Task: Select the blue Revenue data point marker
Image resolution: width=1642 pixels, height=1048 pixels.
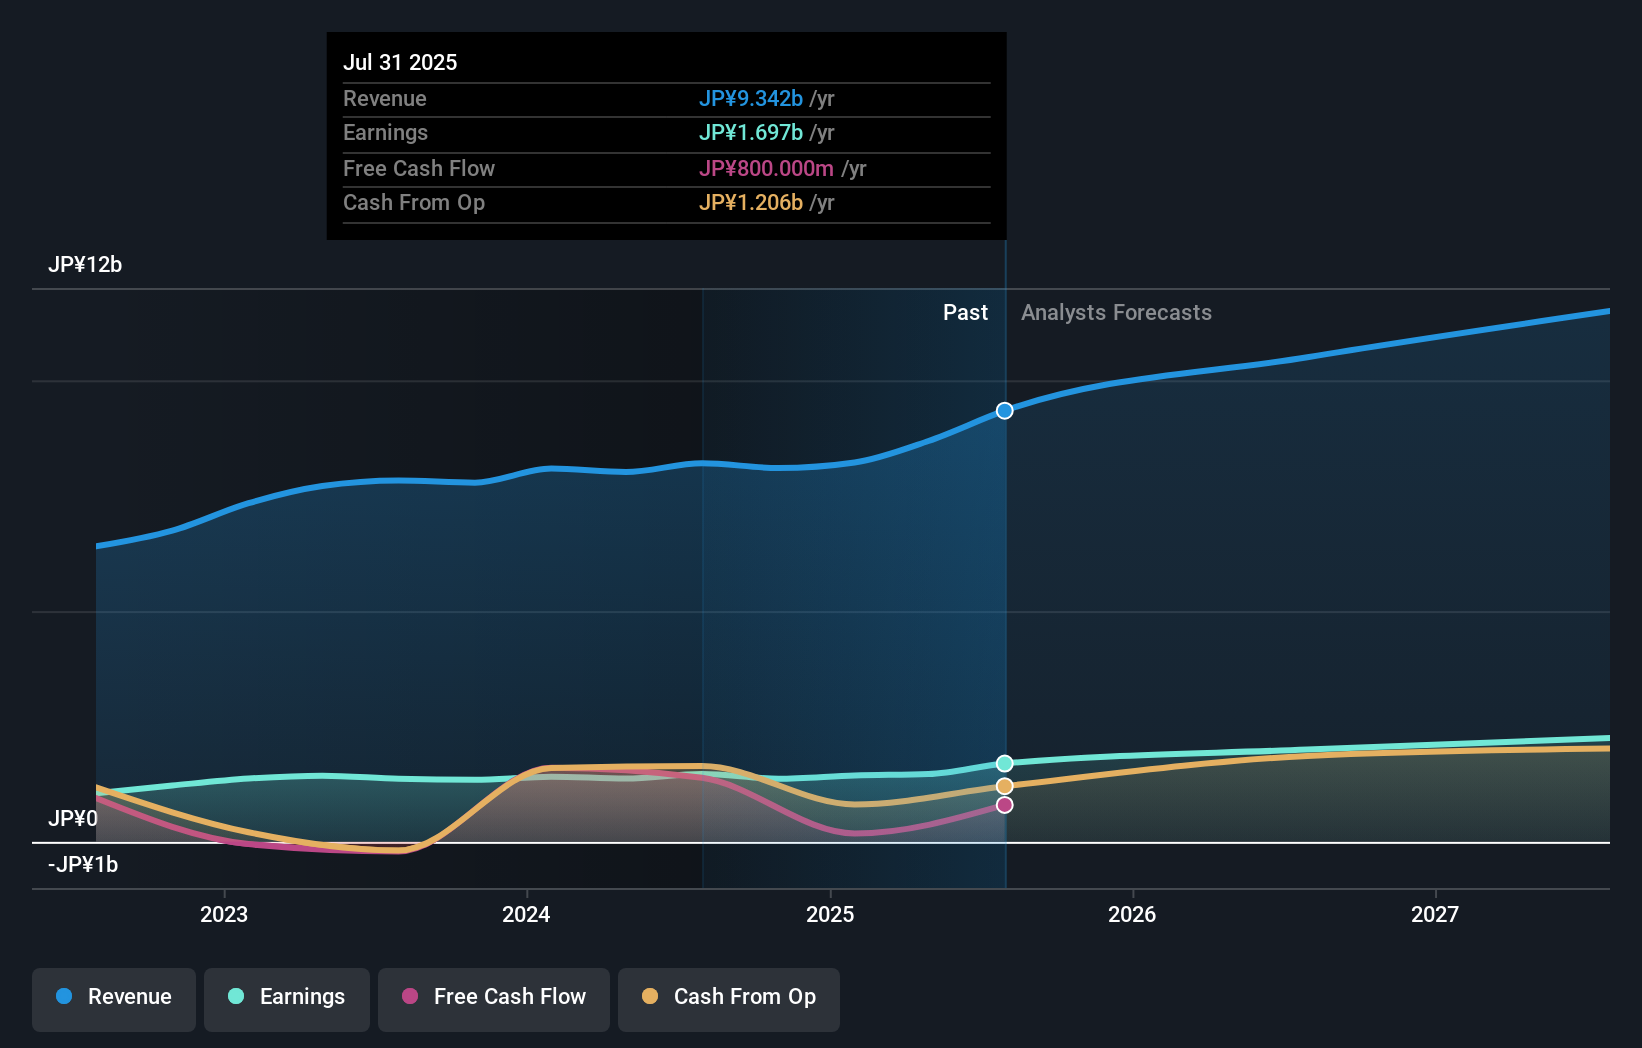Action: (1004, 410)
